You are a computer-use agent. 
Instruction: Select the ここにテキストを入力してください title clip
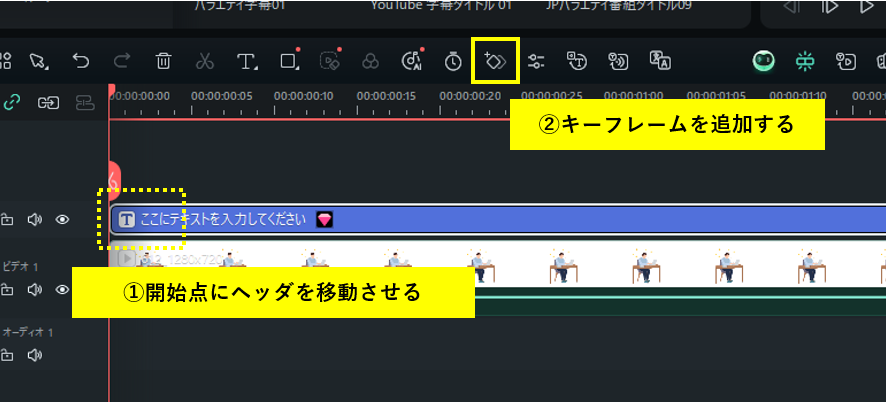[x=498, y=220]
